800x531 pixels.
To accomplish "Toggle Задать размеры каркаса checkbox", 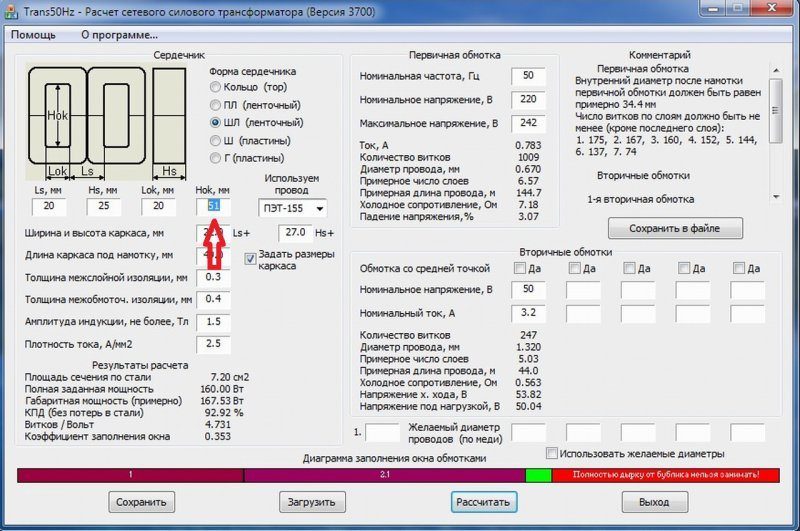I will click(250, 259).
